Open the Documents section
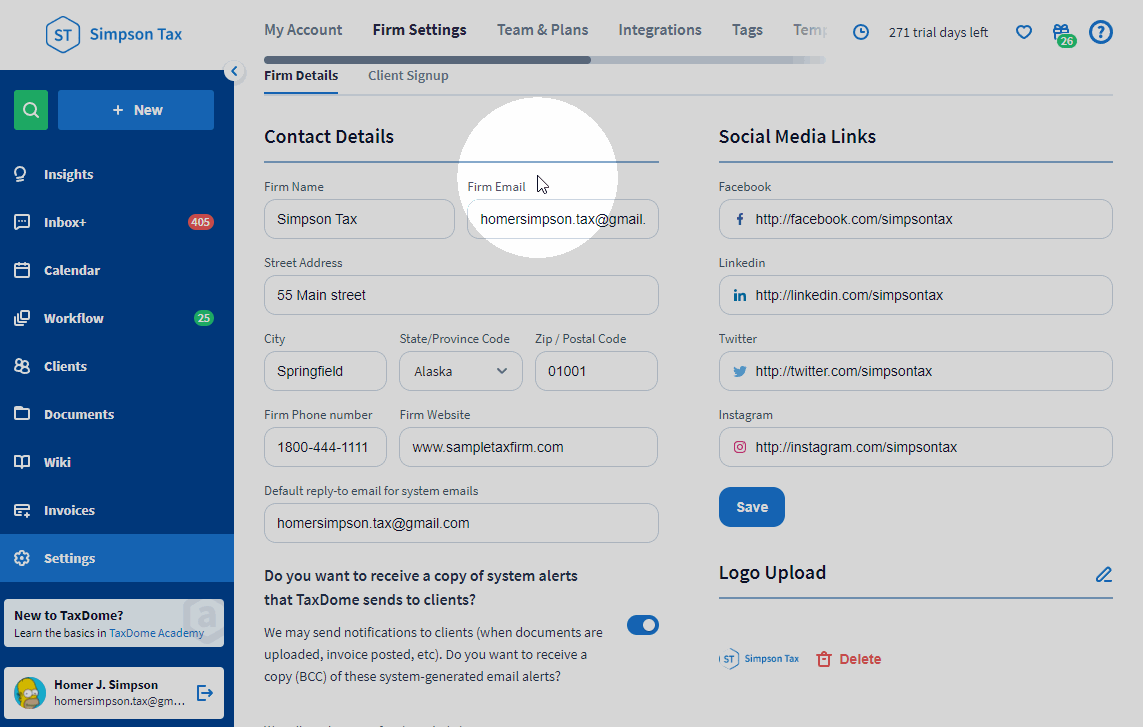Viewport: 1143px width, 727px height. point(117,414)
